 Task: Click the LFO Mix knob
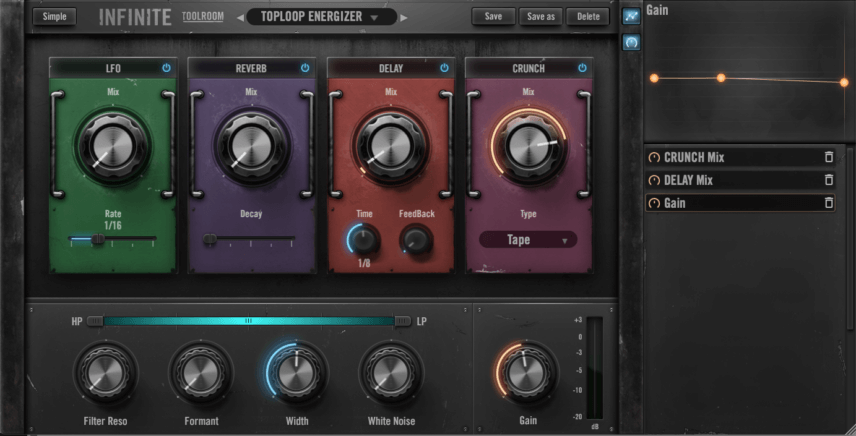[x=113, y=146]
